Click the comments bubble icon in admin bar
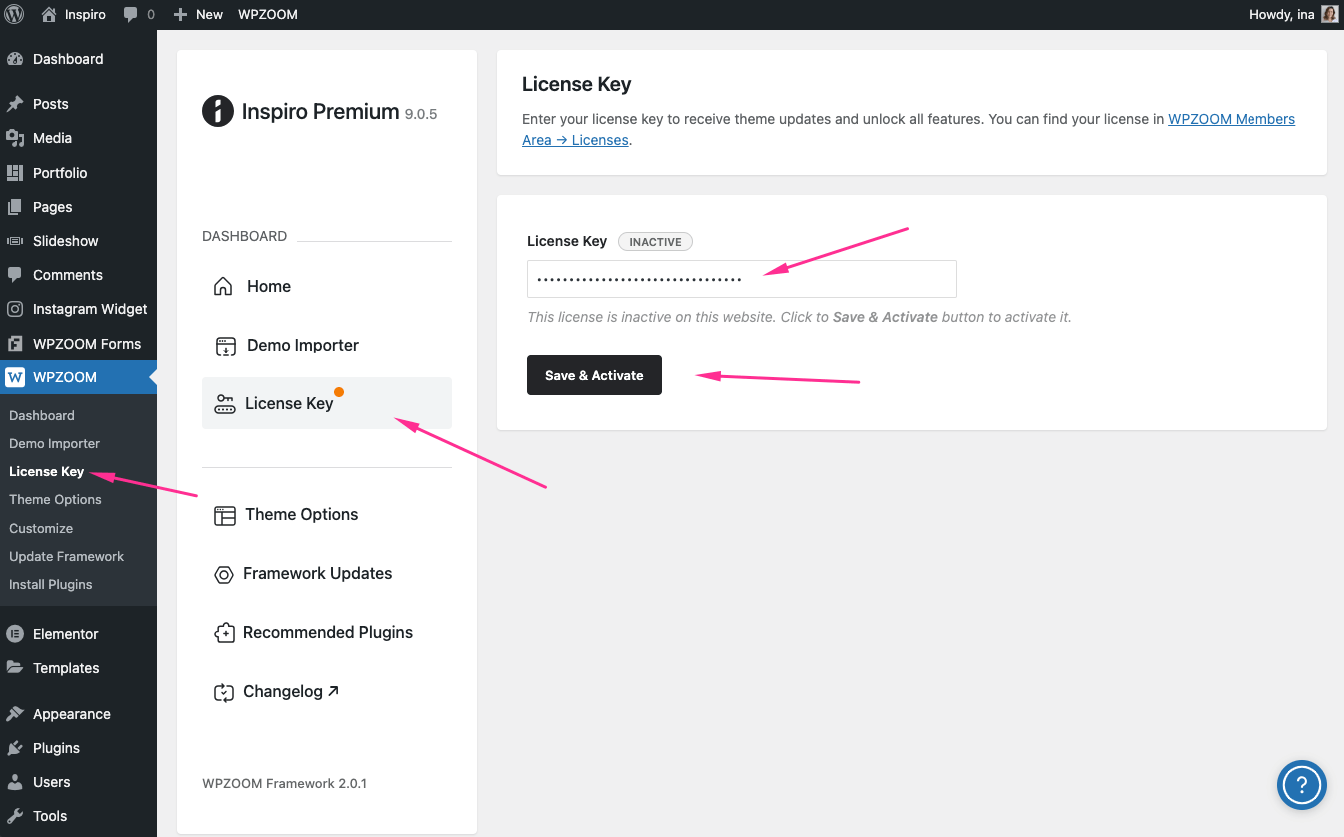 (x=131, y=15)
